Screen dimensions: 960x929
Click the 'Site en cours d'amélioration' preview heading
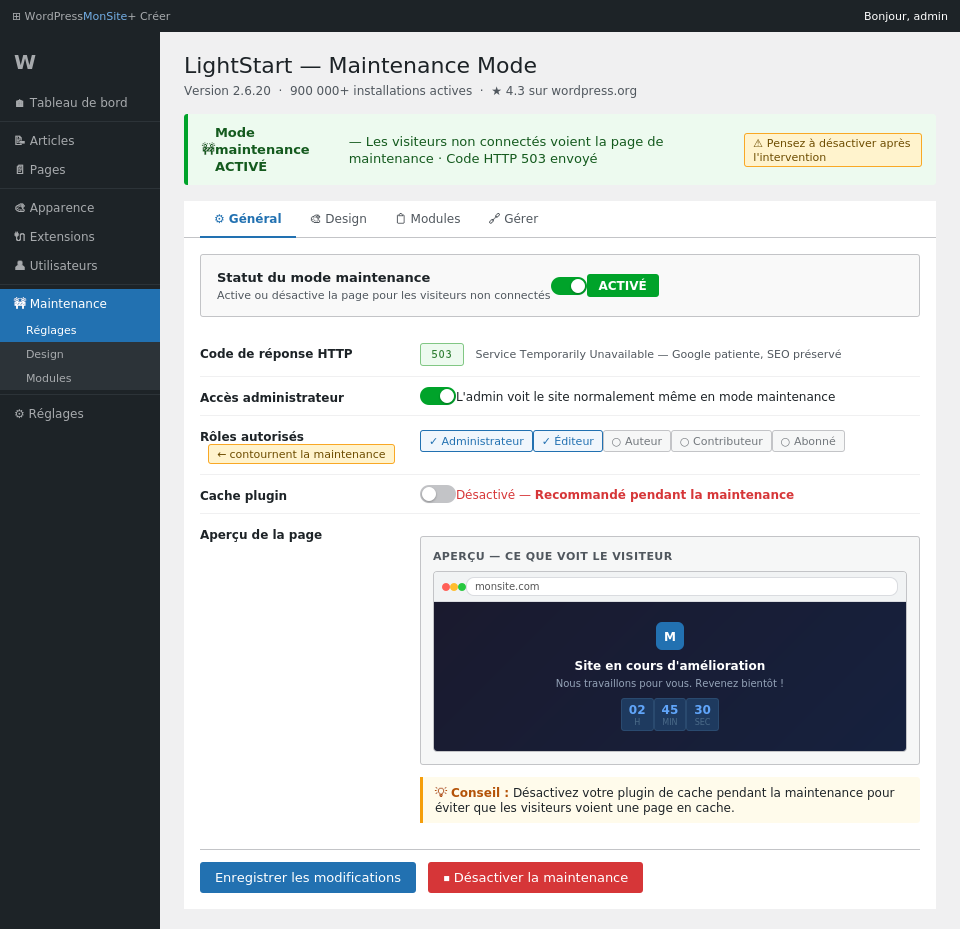(670, 666)
